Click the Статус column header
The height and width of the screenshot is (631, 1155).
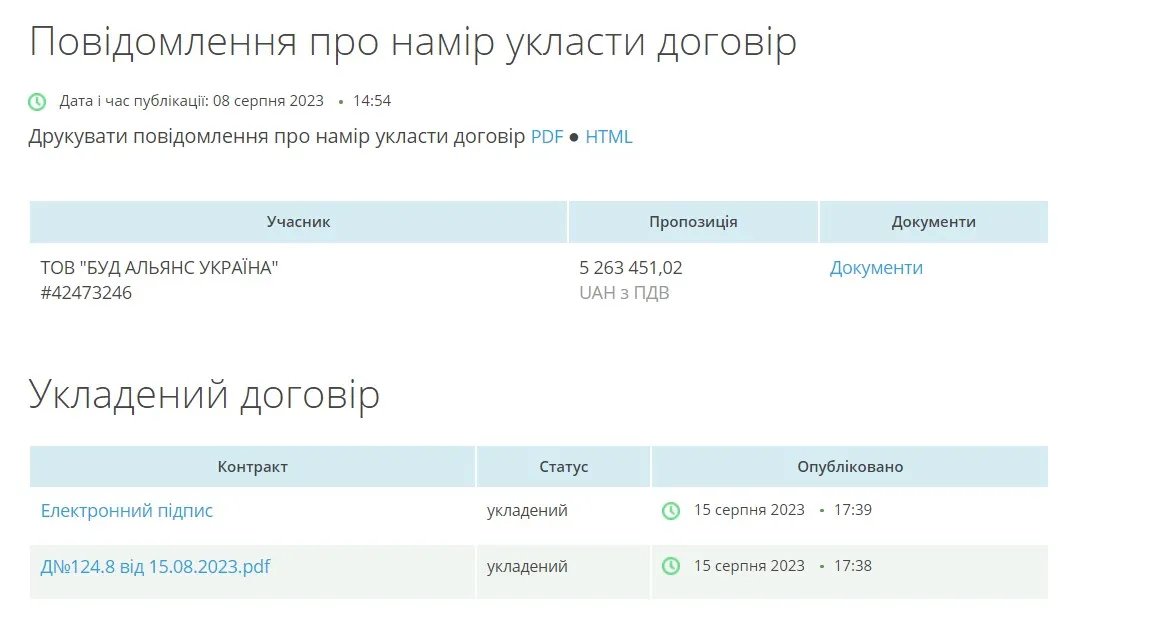(564, 467)
